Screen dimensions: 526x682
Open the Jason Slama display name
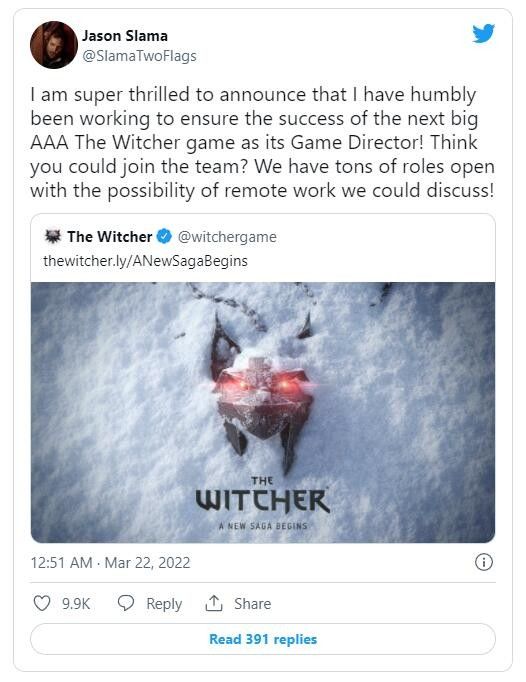pos(125,36)
